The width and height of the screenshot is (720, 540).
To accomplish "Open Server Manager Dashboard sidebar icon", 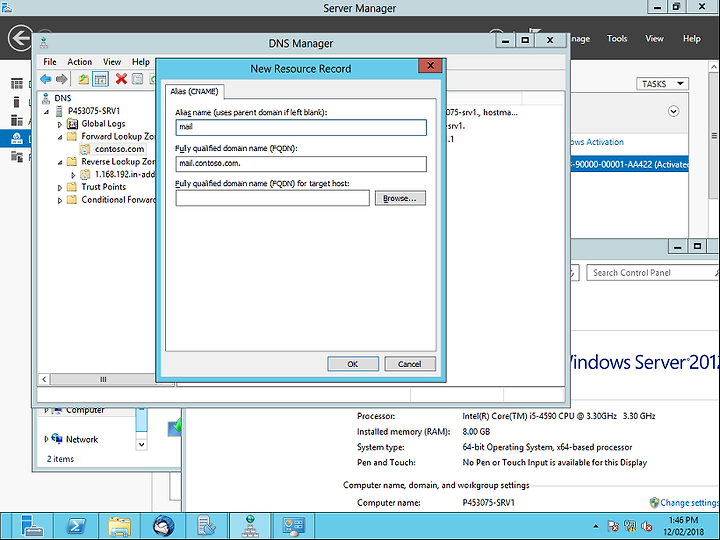I will point(17,83).
